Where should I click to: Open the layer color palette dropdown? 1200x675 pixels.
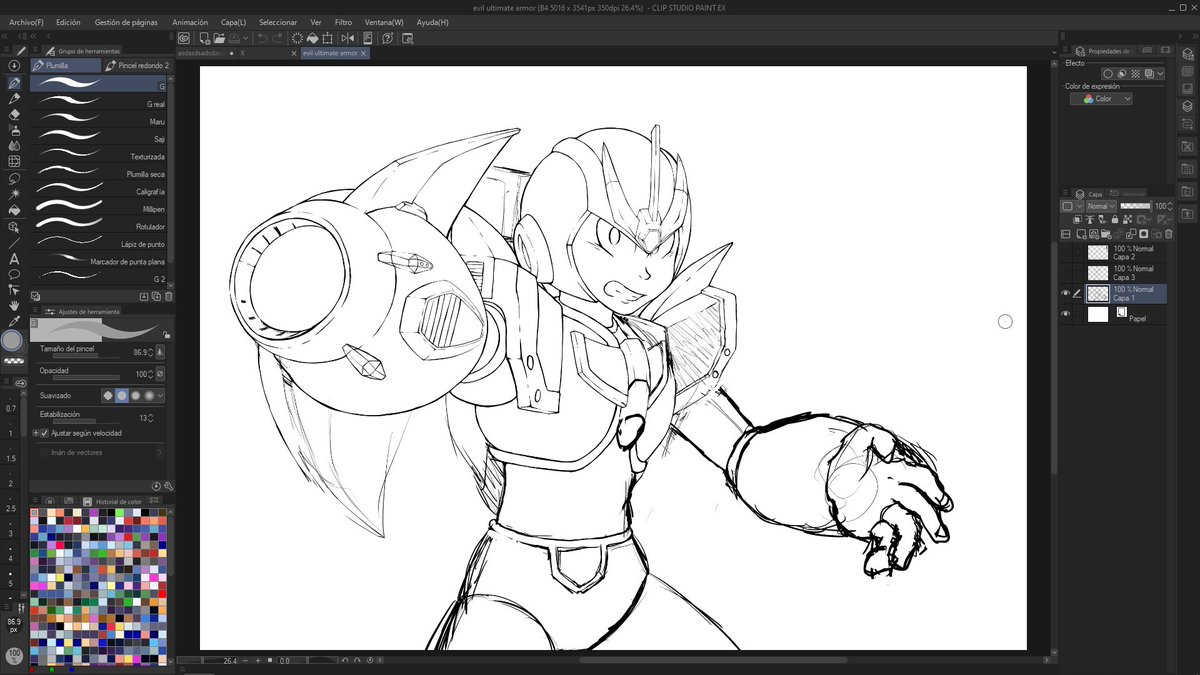coord(1071,206)
